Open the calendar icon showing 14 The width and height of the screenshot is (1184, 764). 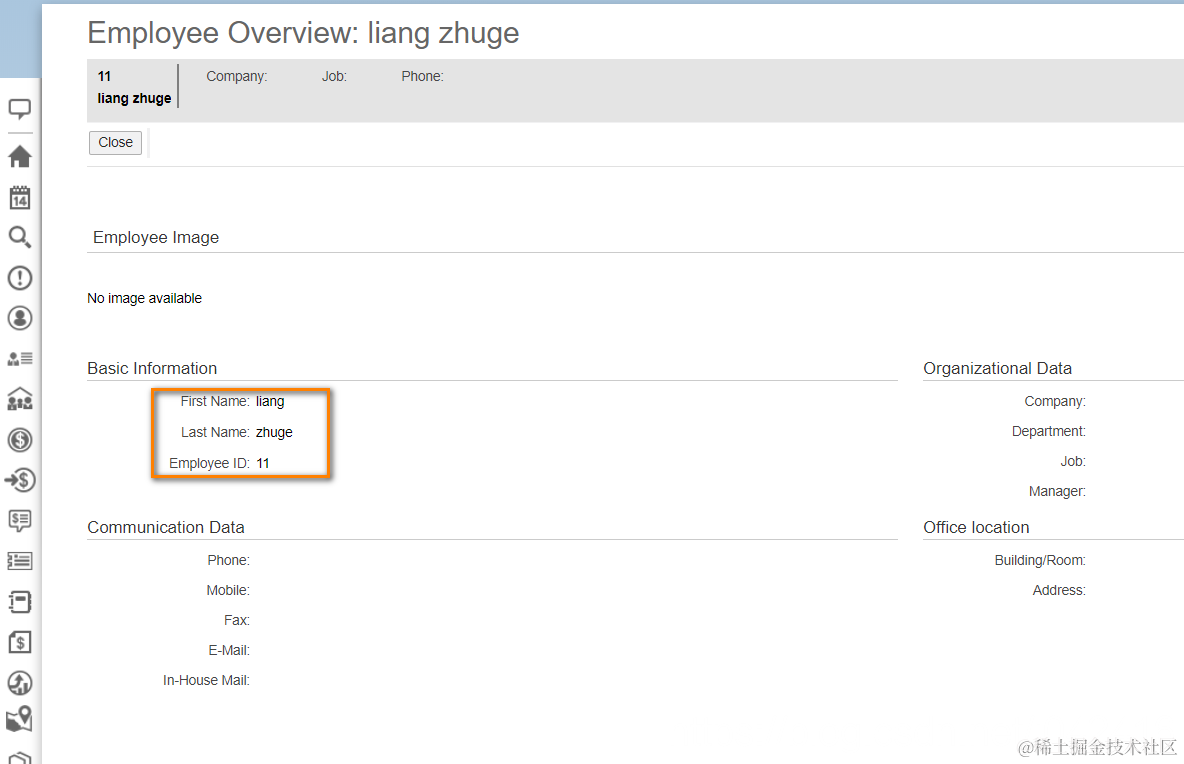click(20, 198)
